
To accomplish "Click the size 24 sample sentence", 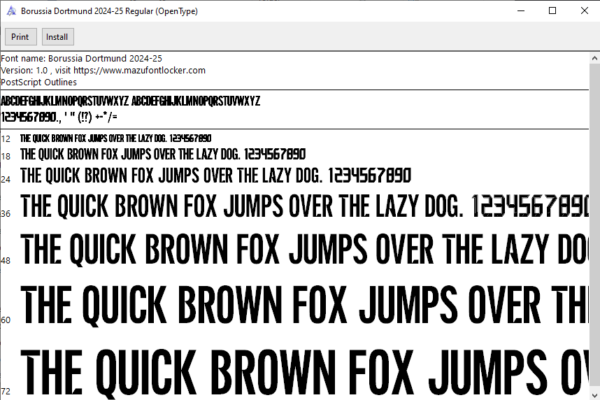I will [x=216, y=176].
